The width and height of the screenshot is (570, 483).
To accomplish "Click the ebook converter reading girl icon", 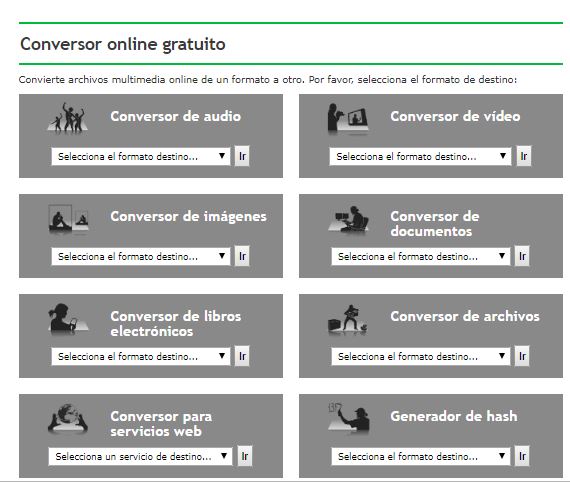I will 68,319.
